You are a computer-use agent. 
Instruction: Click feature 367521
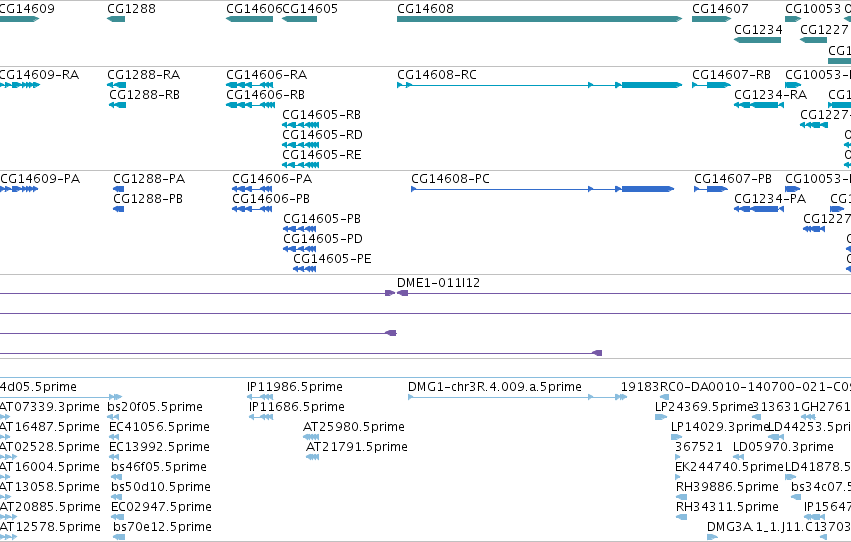[x=699, y=447]
